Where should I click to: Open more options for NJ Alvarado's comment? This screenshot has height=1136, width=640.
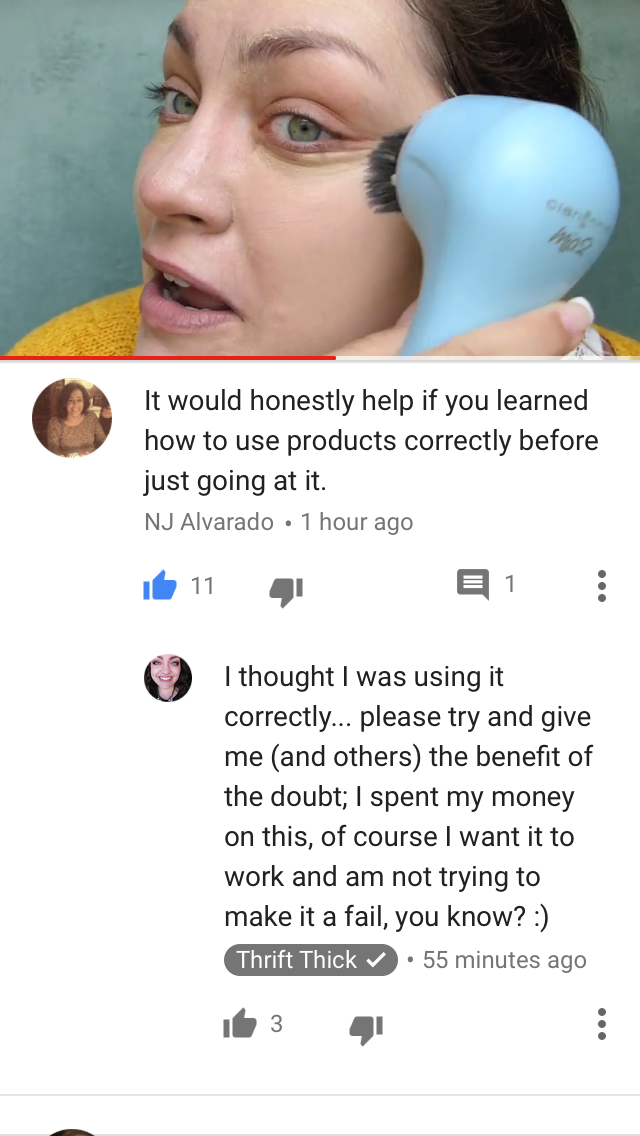click(x=602, y=585)
